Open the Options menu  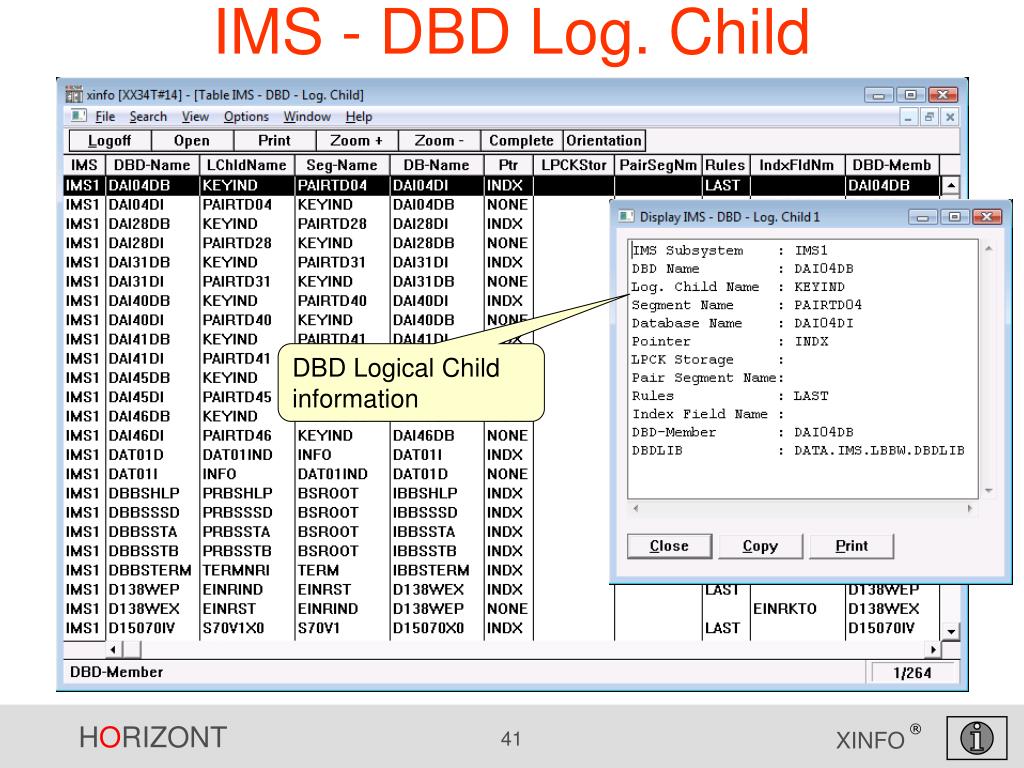click(x=246, y=117)
